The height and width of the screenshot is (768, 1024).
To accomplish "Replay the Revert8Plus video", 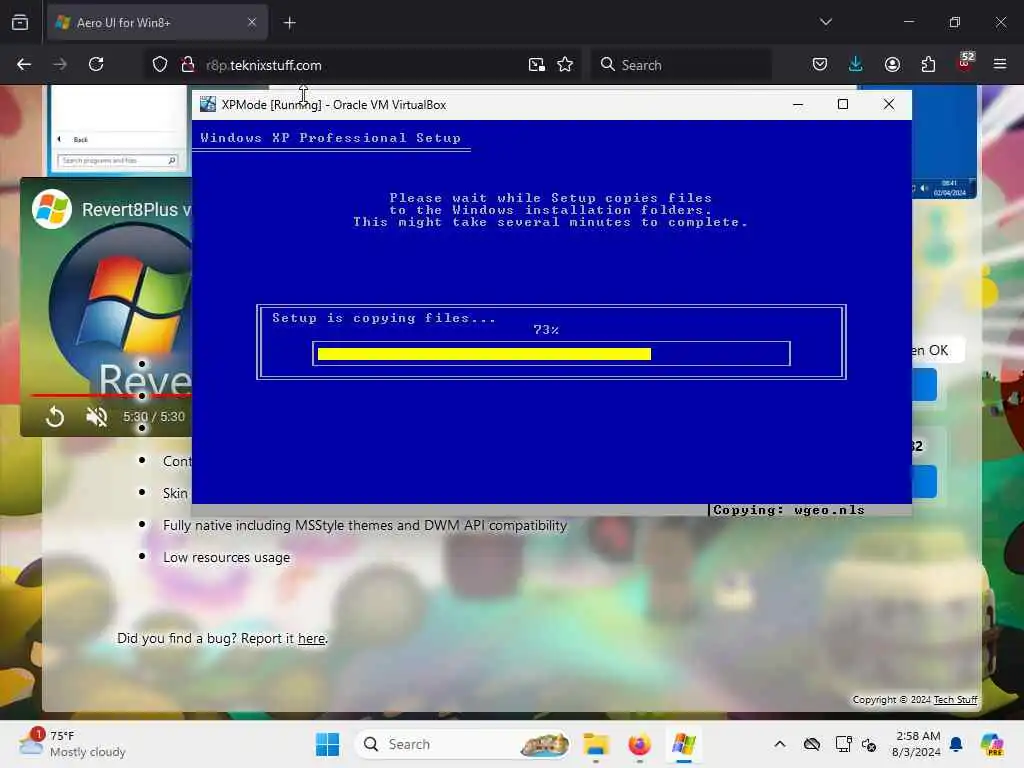I will pyautogui.click(x=55, y=417).
